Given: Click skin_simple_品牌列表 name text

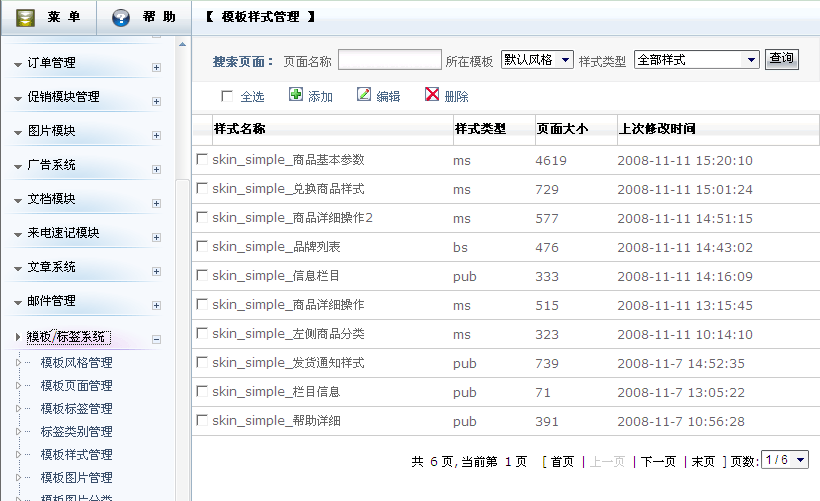Looking at the screenshot, I should point(276,247).
